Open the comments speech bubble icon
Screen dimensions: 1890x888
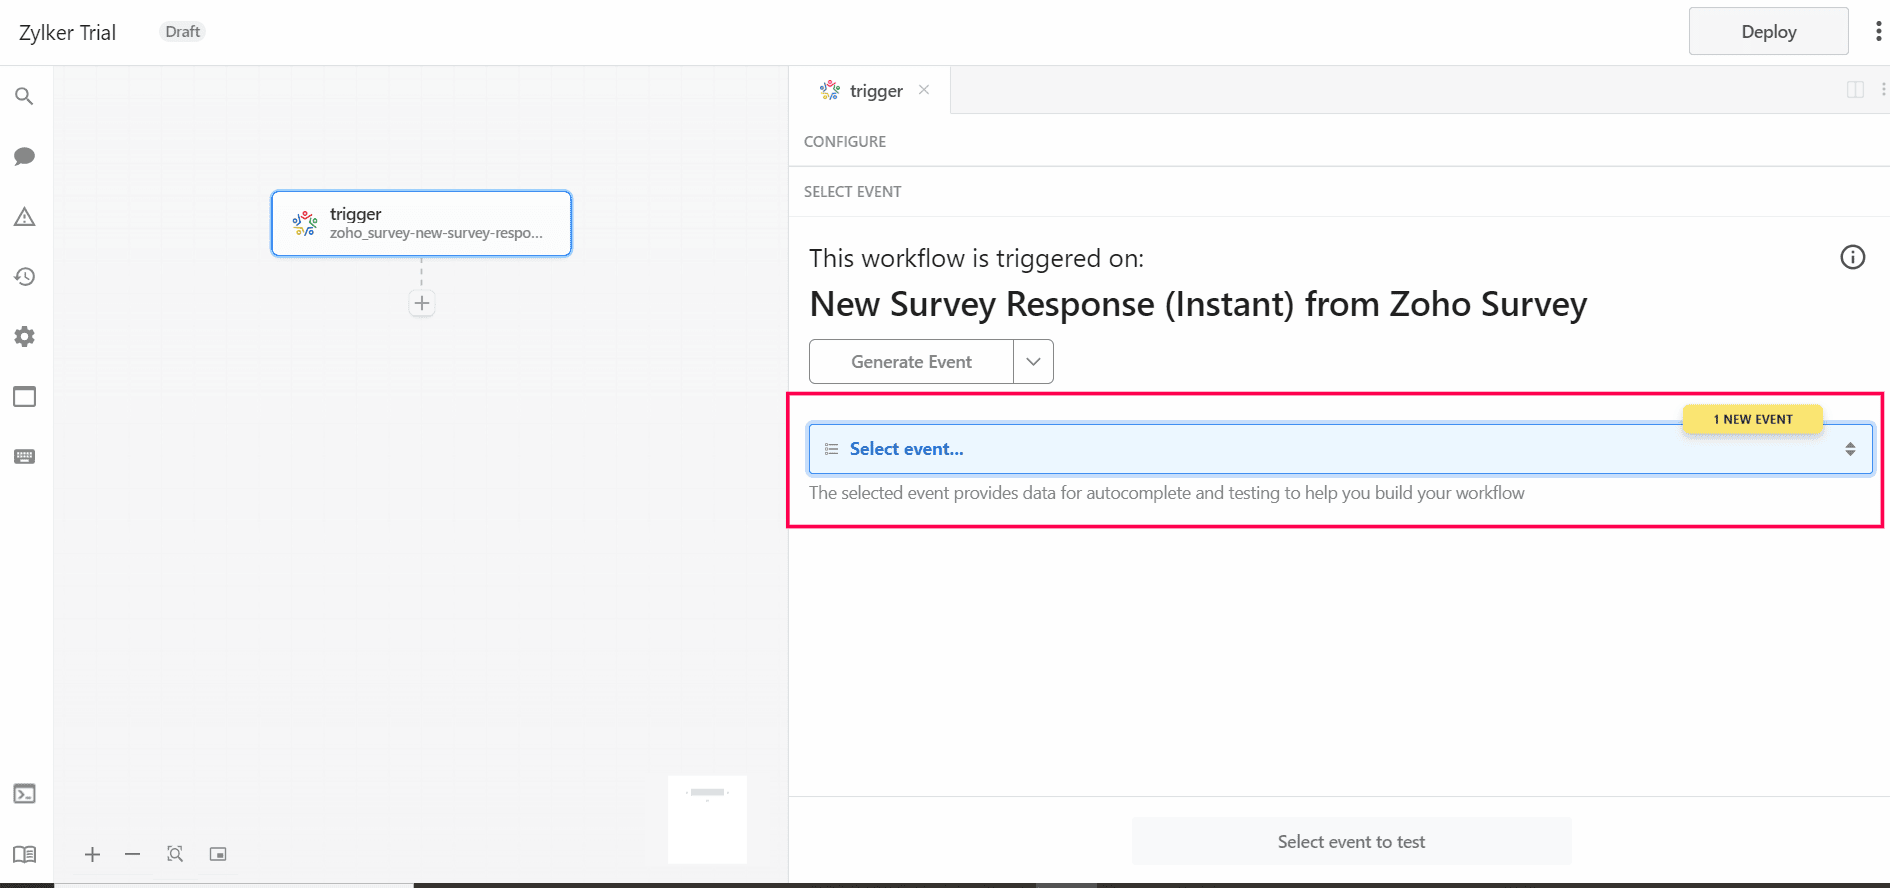(x=24, y=156)
